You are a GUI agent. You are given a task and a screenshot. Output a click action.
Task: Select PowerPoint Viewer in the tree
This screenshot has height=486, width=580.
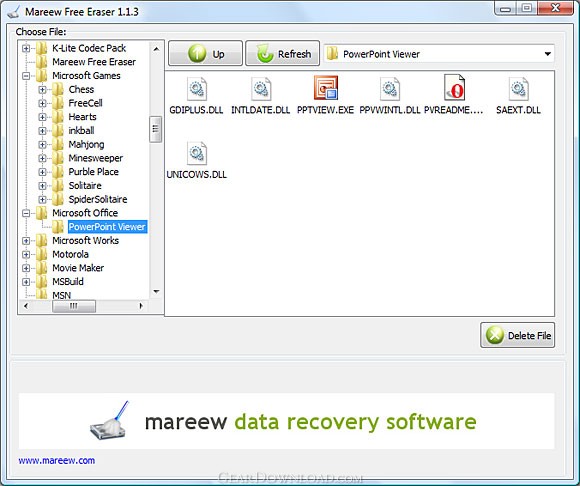pyautogui.click(x=107, y=227)
